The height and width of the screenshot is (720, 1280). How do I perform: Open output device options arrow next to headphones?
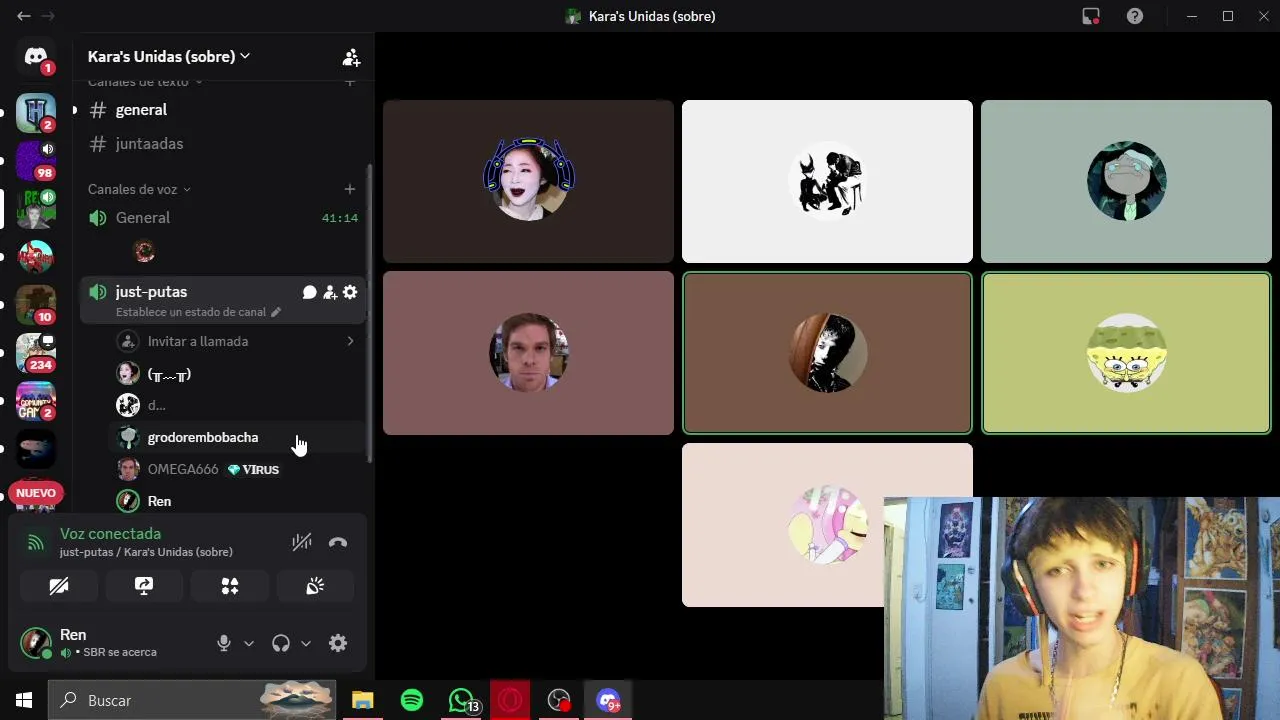(x=306, y=643)
